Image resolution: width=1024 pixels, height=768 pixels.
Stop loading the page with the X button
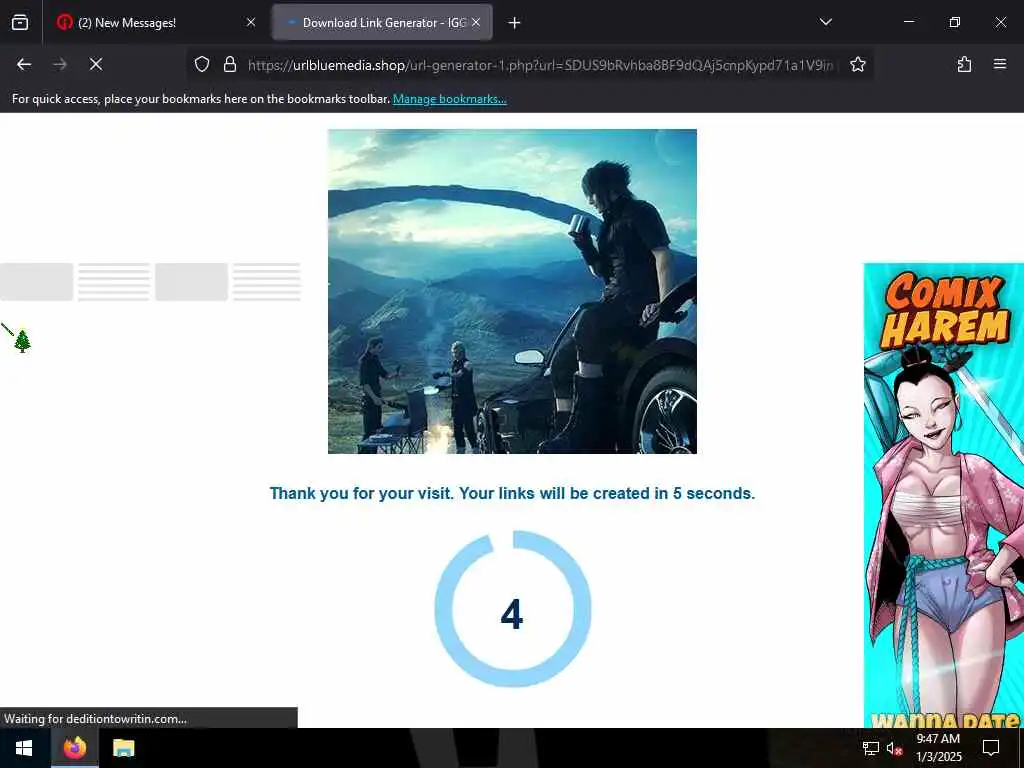pyautogui.click(x=95, y=64)
